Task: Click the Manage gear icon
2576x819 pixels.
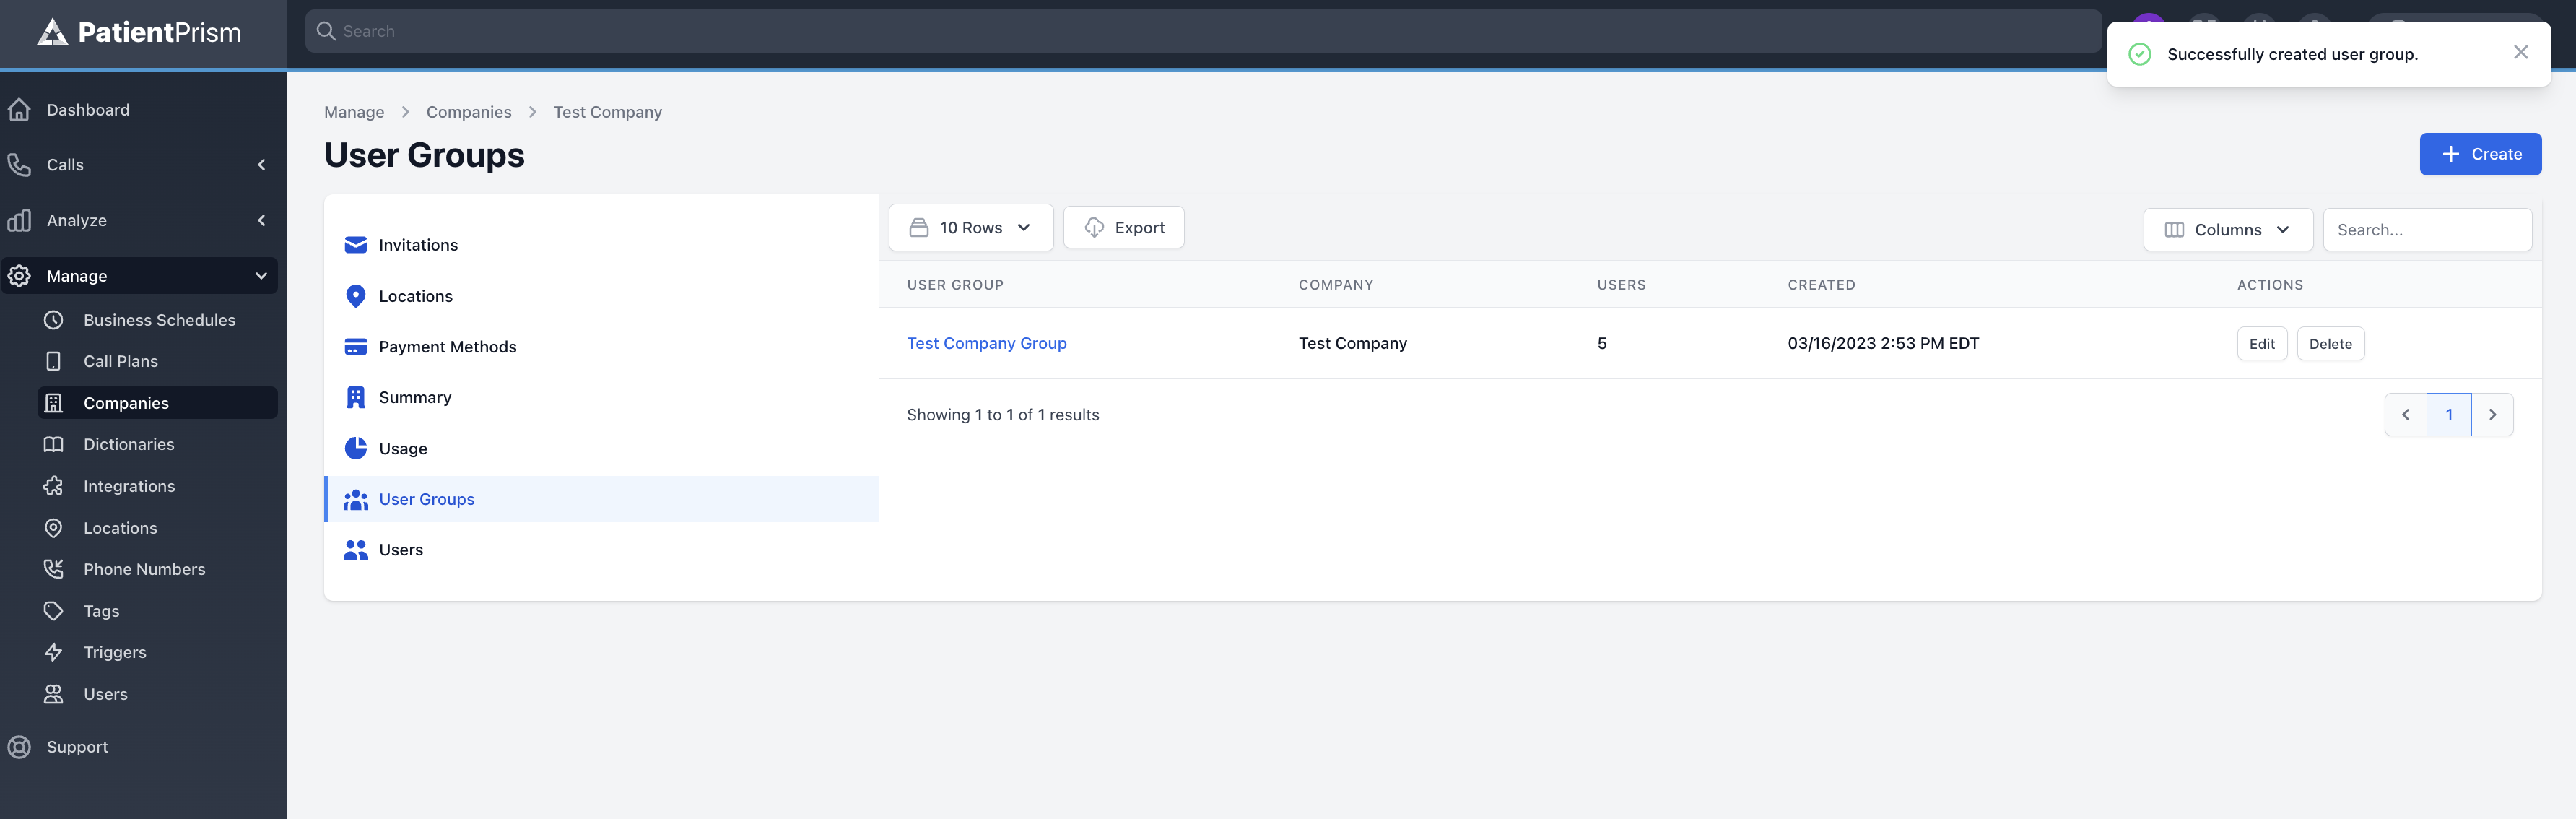Action: coord(19,276)
